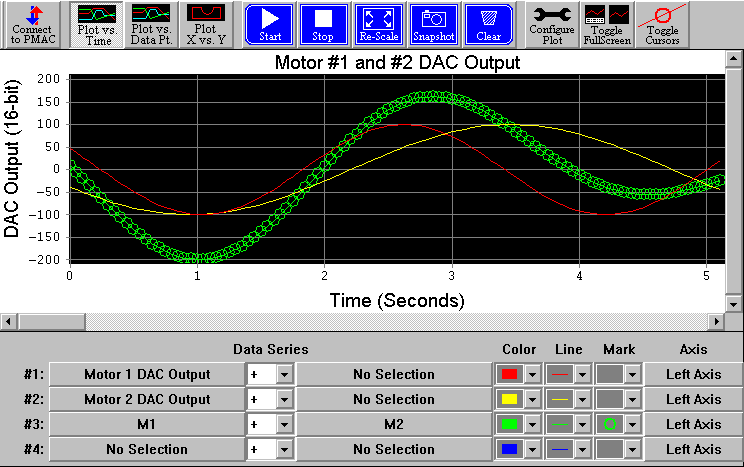This screenshot has height=467, width=744.
Task: Take a Snapshot of the plot
Action: 433,24
